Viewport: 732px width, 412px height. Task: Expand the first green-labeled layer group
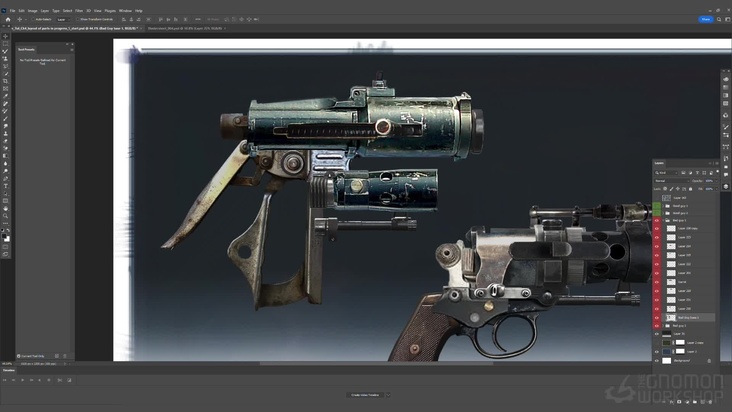point(663,206)
